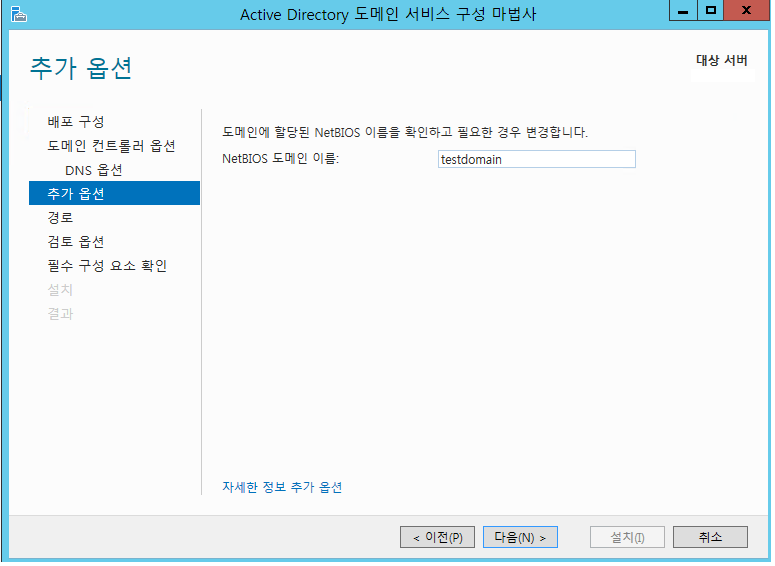Click the NetBIOS description sentence text

click(405, 132)
